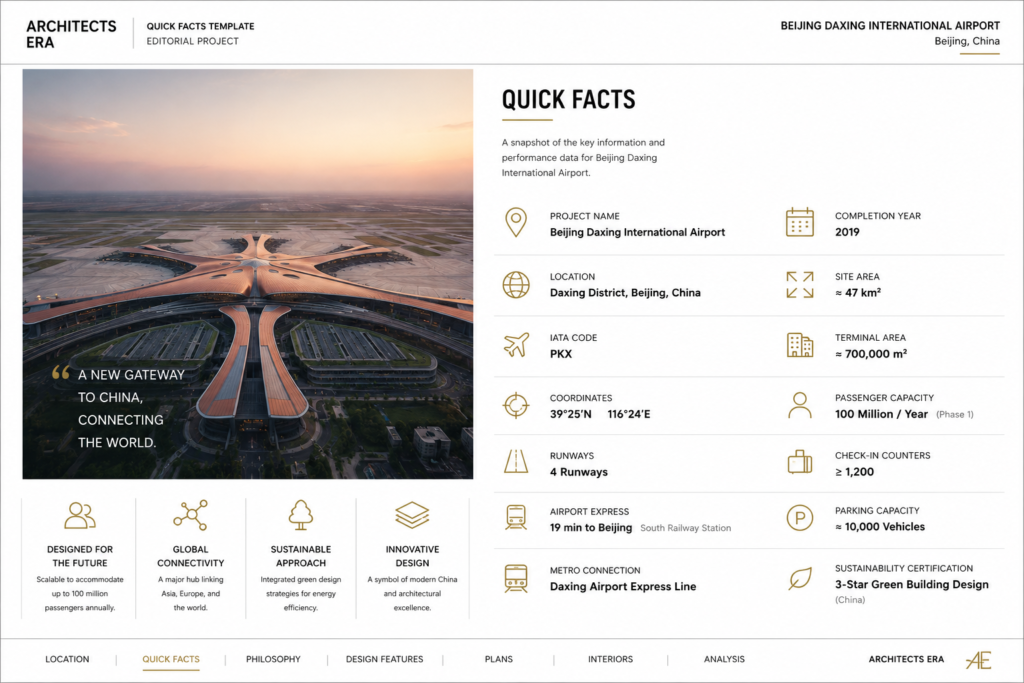
Task: Open the Location tab in the footer
Action: point(67,659)
